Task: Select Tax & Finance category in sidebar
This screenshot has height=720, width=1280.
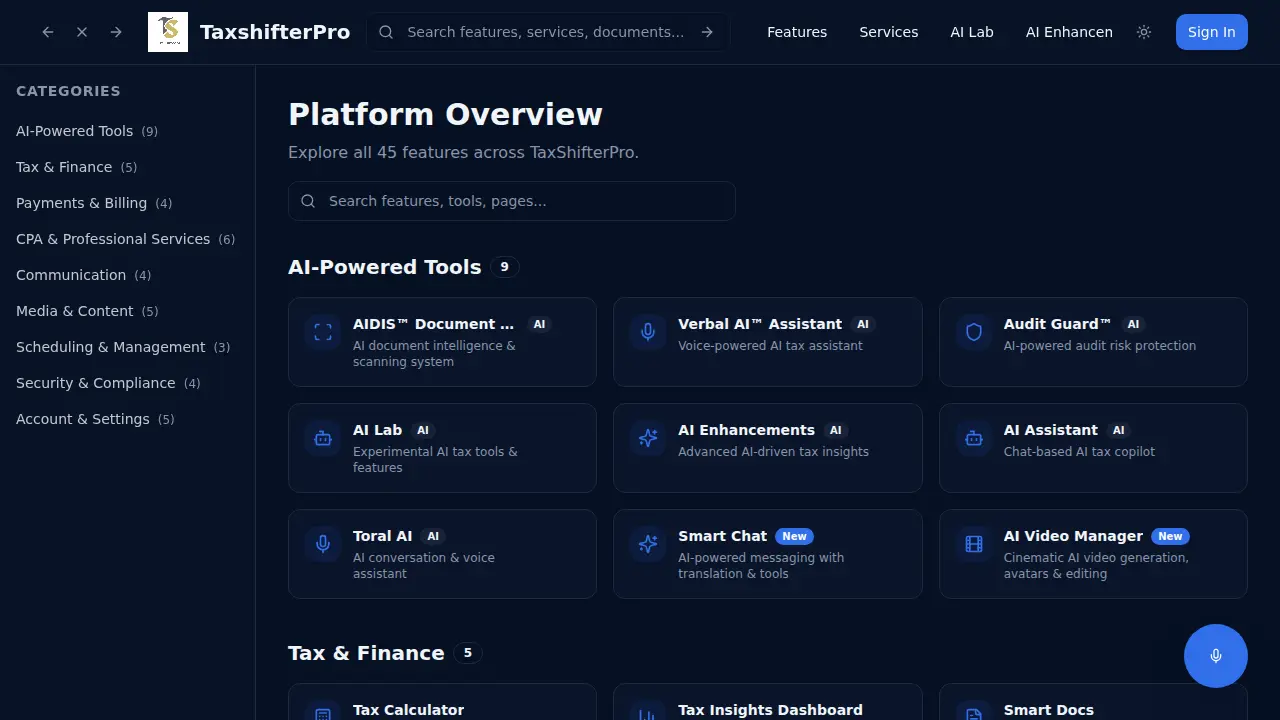Action: (x=77, y=167)
